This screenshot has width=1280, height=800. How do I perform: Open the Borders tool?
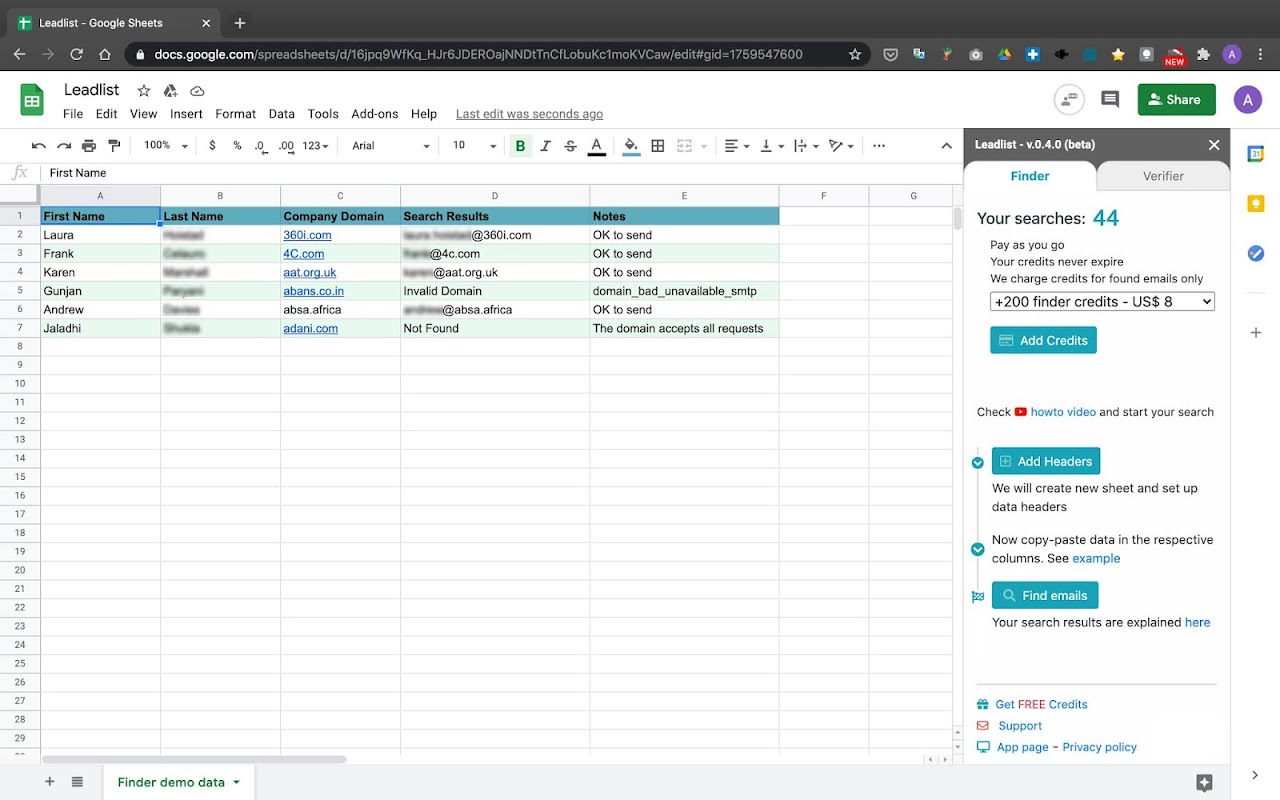point(657,146)
